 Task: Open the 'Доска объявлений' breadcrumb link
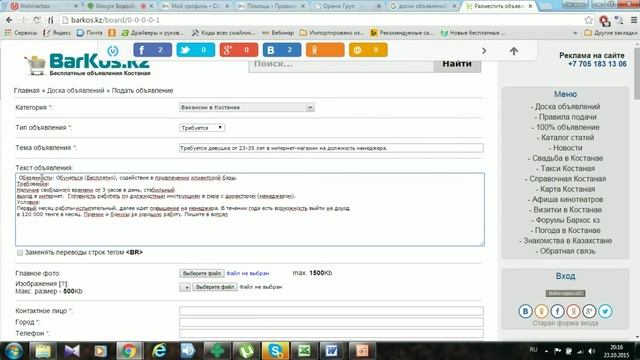[76, 91]
